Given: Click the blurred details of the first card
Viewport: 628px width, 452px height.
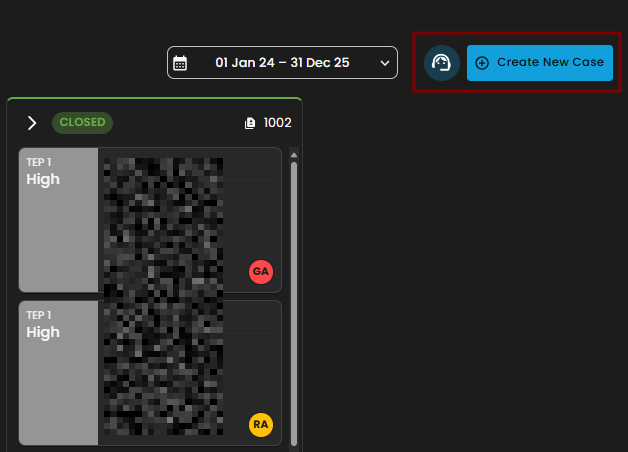Looking at the screenshot, I should pos(163,220).
